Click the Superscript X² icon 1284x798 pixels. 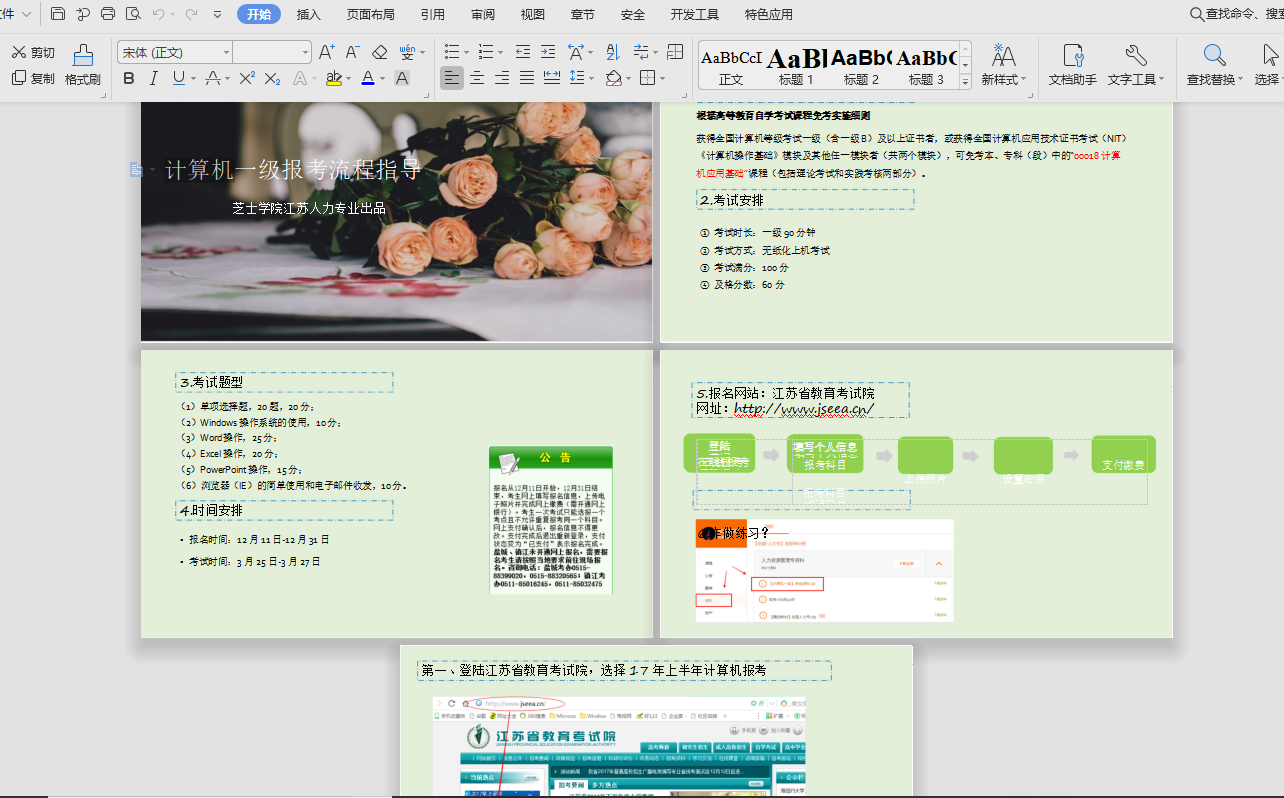point(247,78)
